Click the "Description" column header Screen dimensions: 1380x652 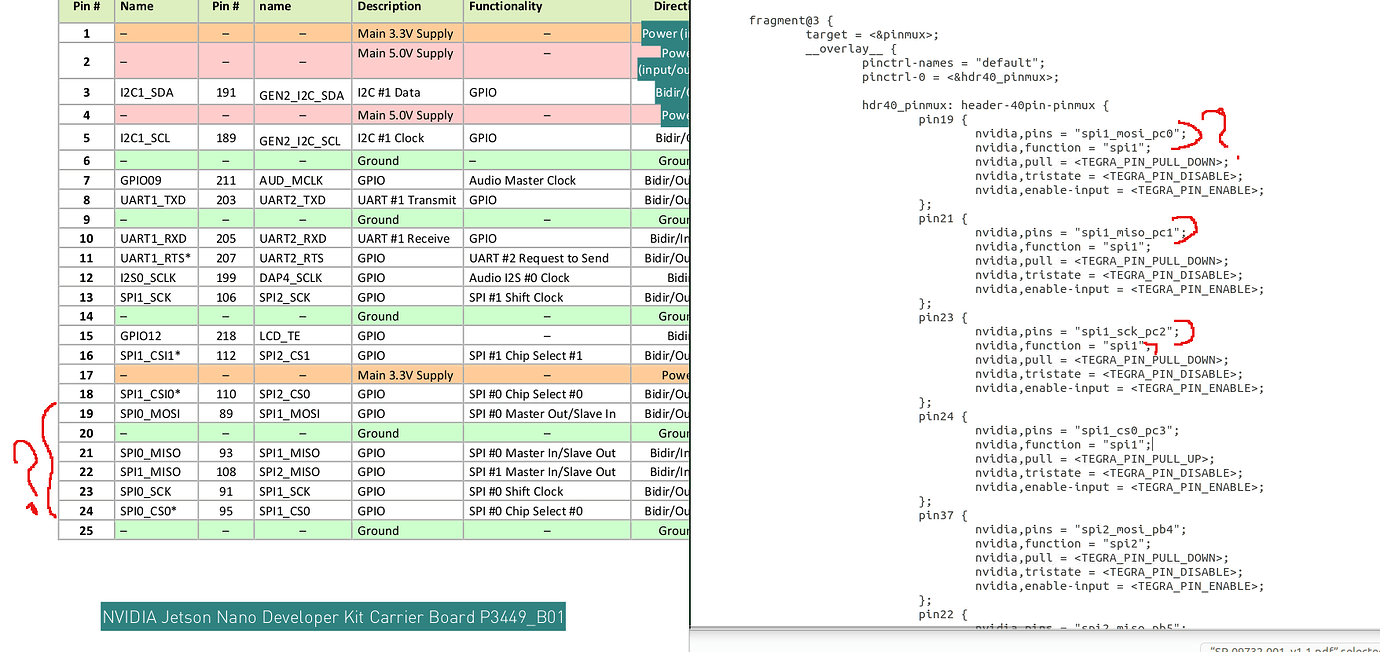389,7
